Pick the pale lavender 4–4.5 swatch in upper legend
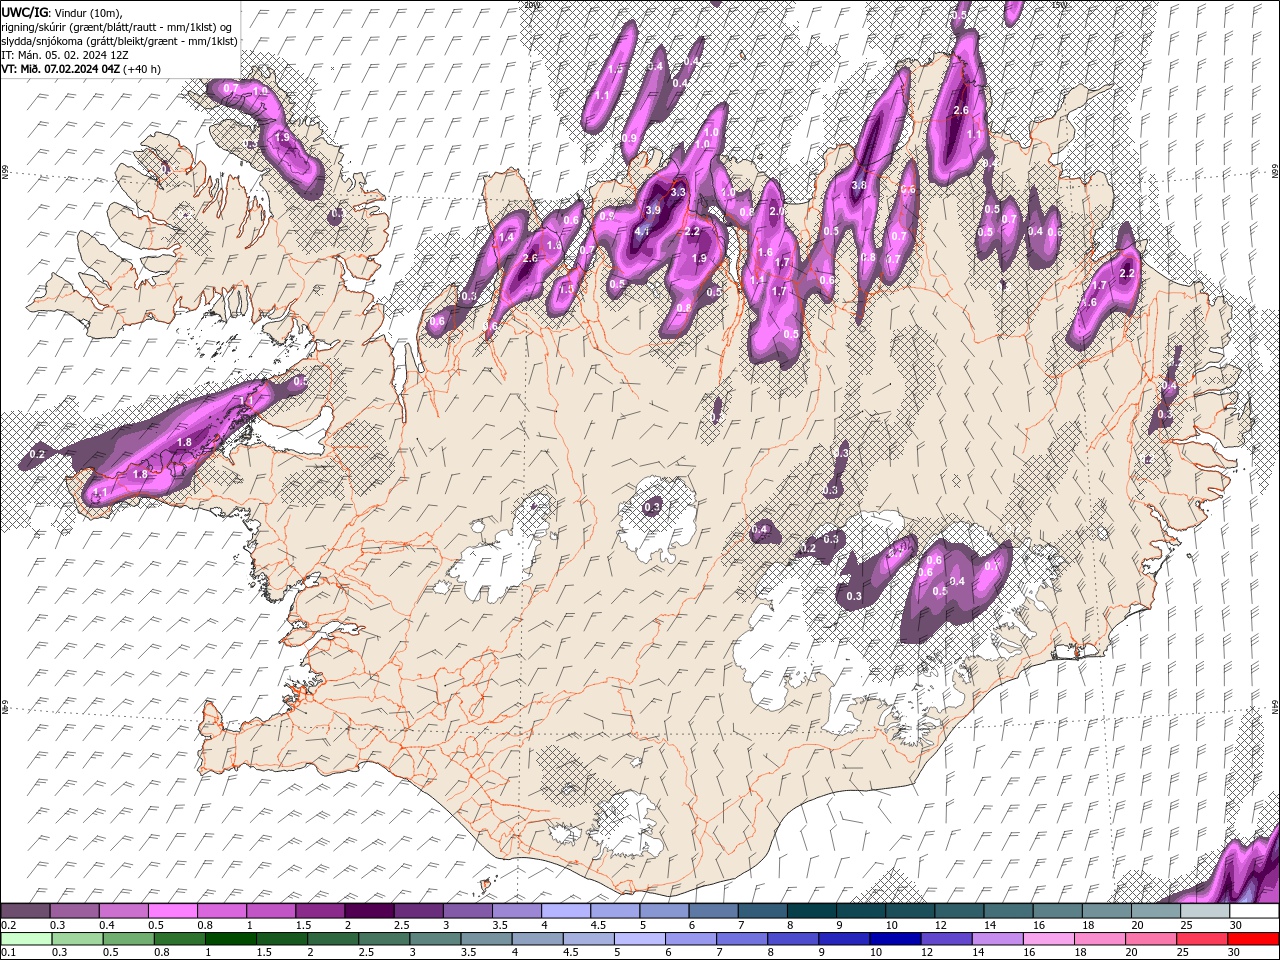The height and width of the screenshot is (960, 1280). tap(565, 911)
